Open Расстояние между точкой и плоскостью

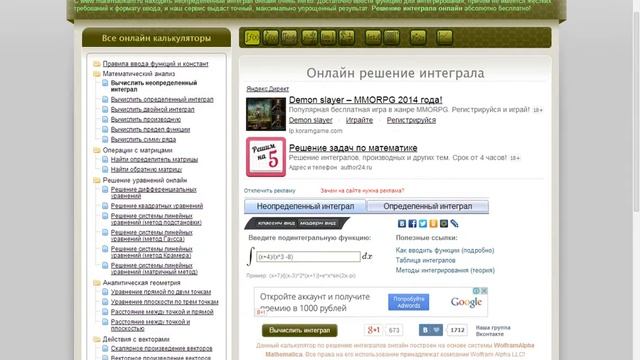click(150, 325)
